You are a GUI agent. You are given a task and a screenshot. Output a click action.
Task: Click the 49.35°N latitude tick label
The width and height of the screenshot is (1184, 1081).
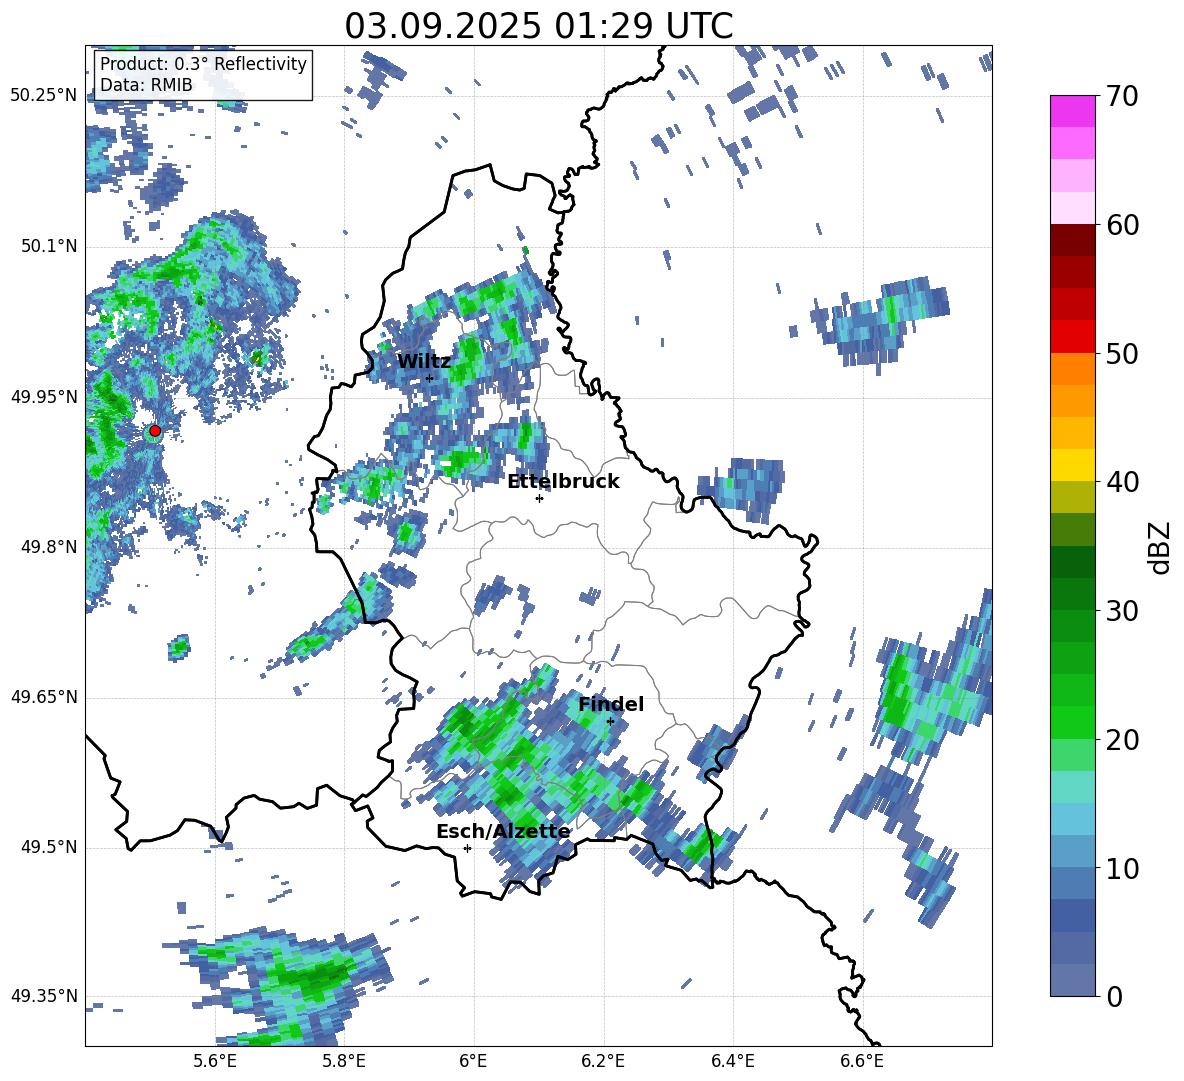point(44,996)
